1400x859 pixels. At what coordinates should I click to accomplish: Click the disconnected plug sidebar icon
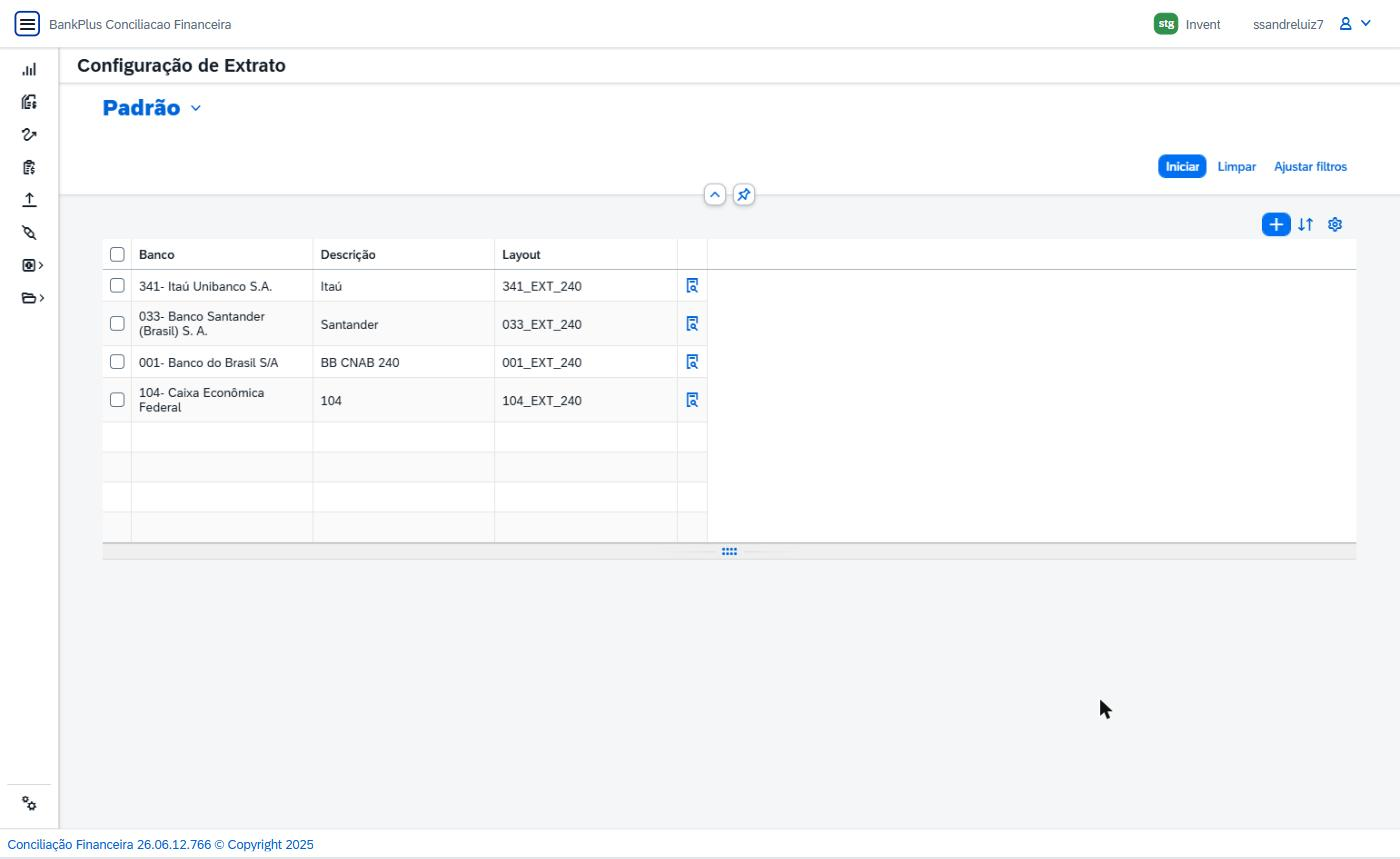29,233
